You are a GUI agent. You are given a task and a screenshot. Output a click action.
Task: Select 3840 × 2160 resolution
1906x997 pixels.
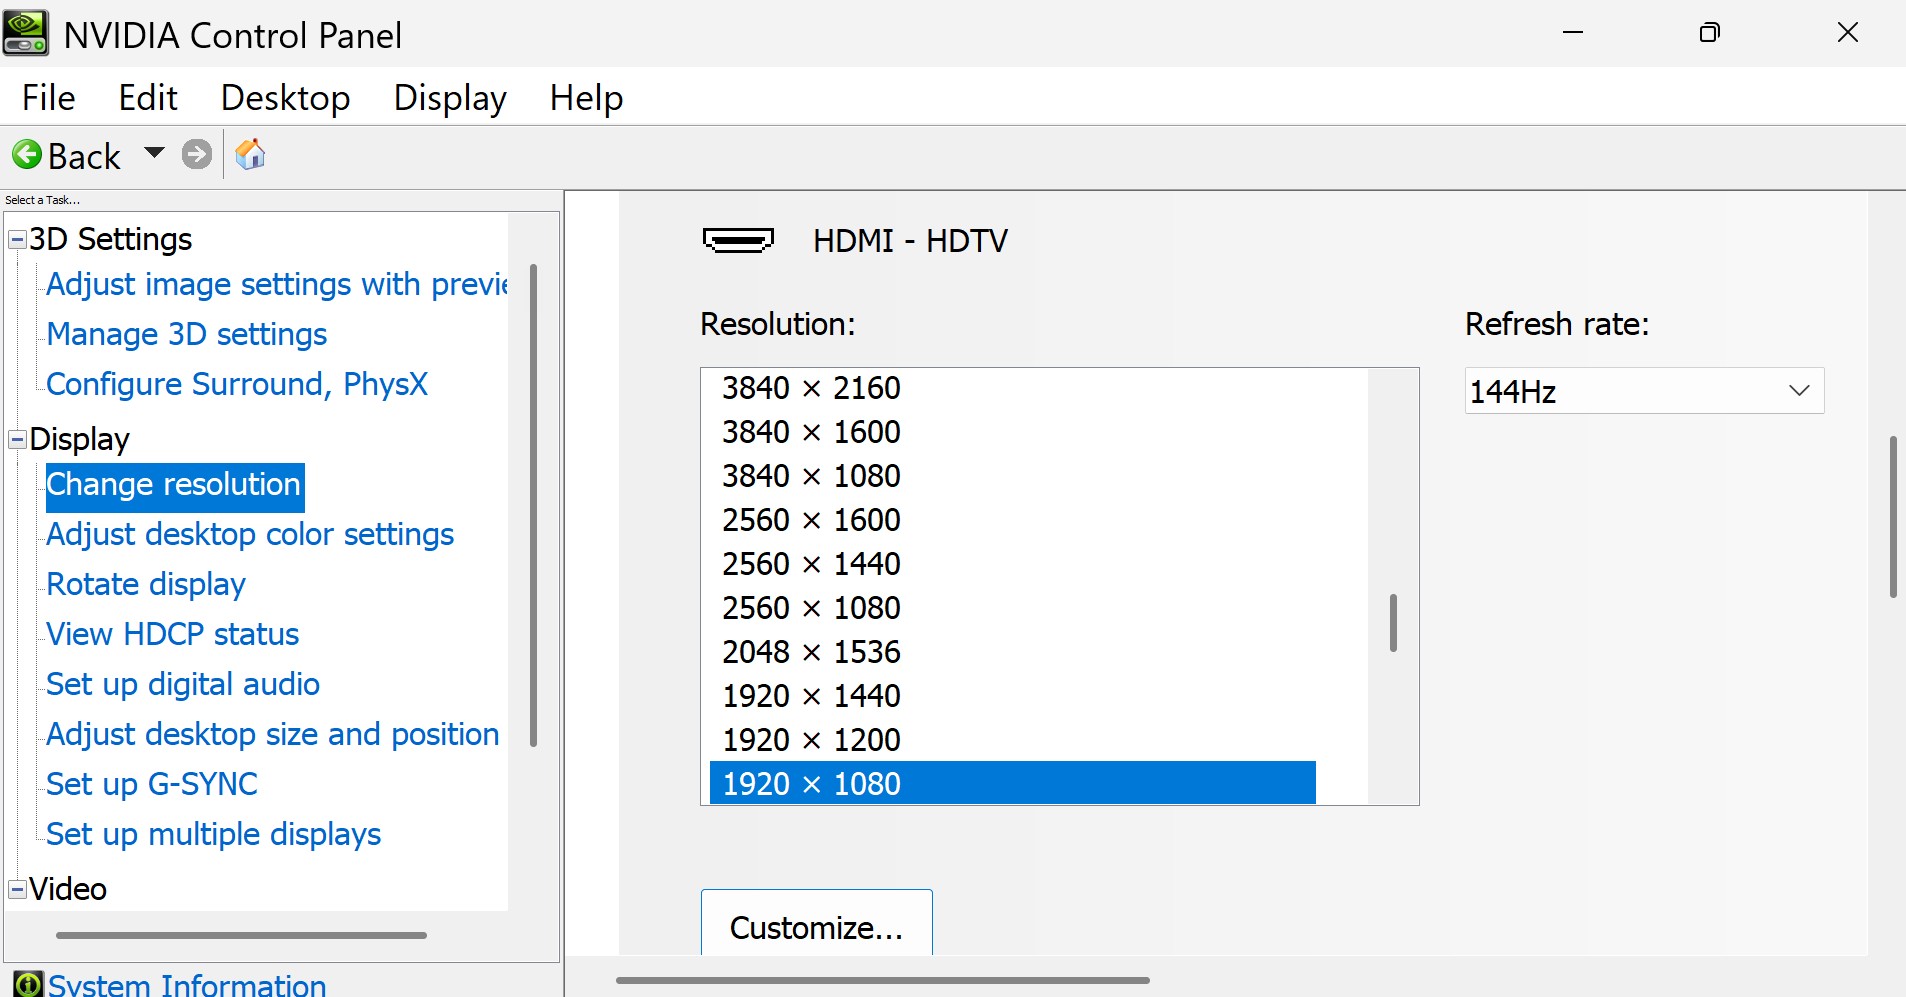(1012, 388)
